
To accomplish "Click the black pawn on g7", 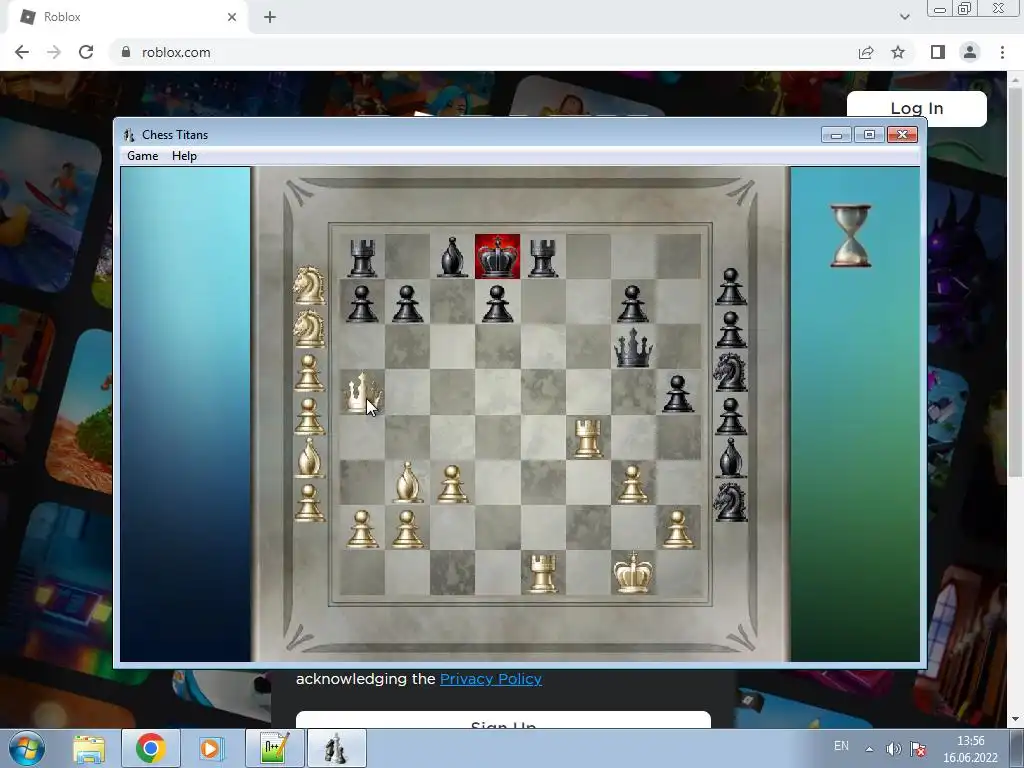I will coord(632,304).
